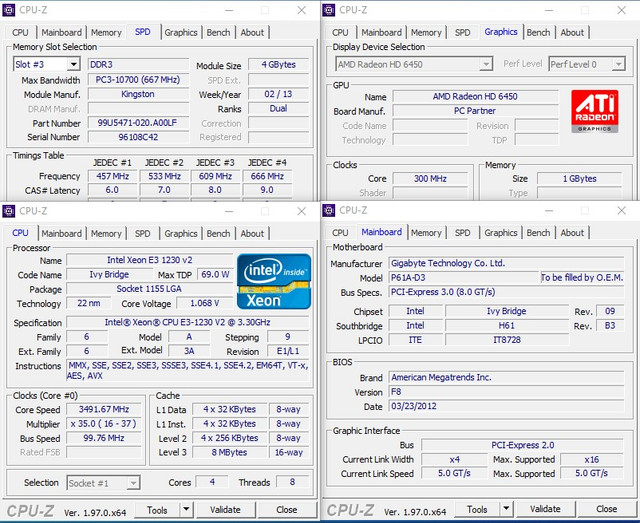The height and width of the screenshot is (523, 640).
Task: Open Bench tab in the Graphics window
Action: 538,32
